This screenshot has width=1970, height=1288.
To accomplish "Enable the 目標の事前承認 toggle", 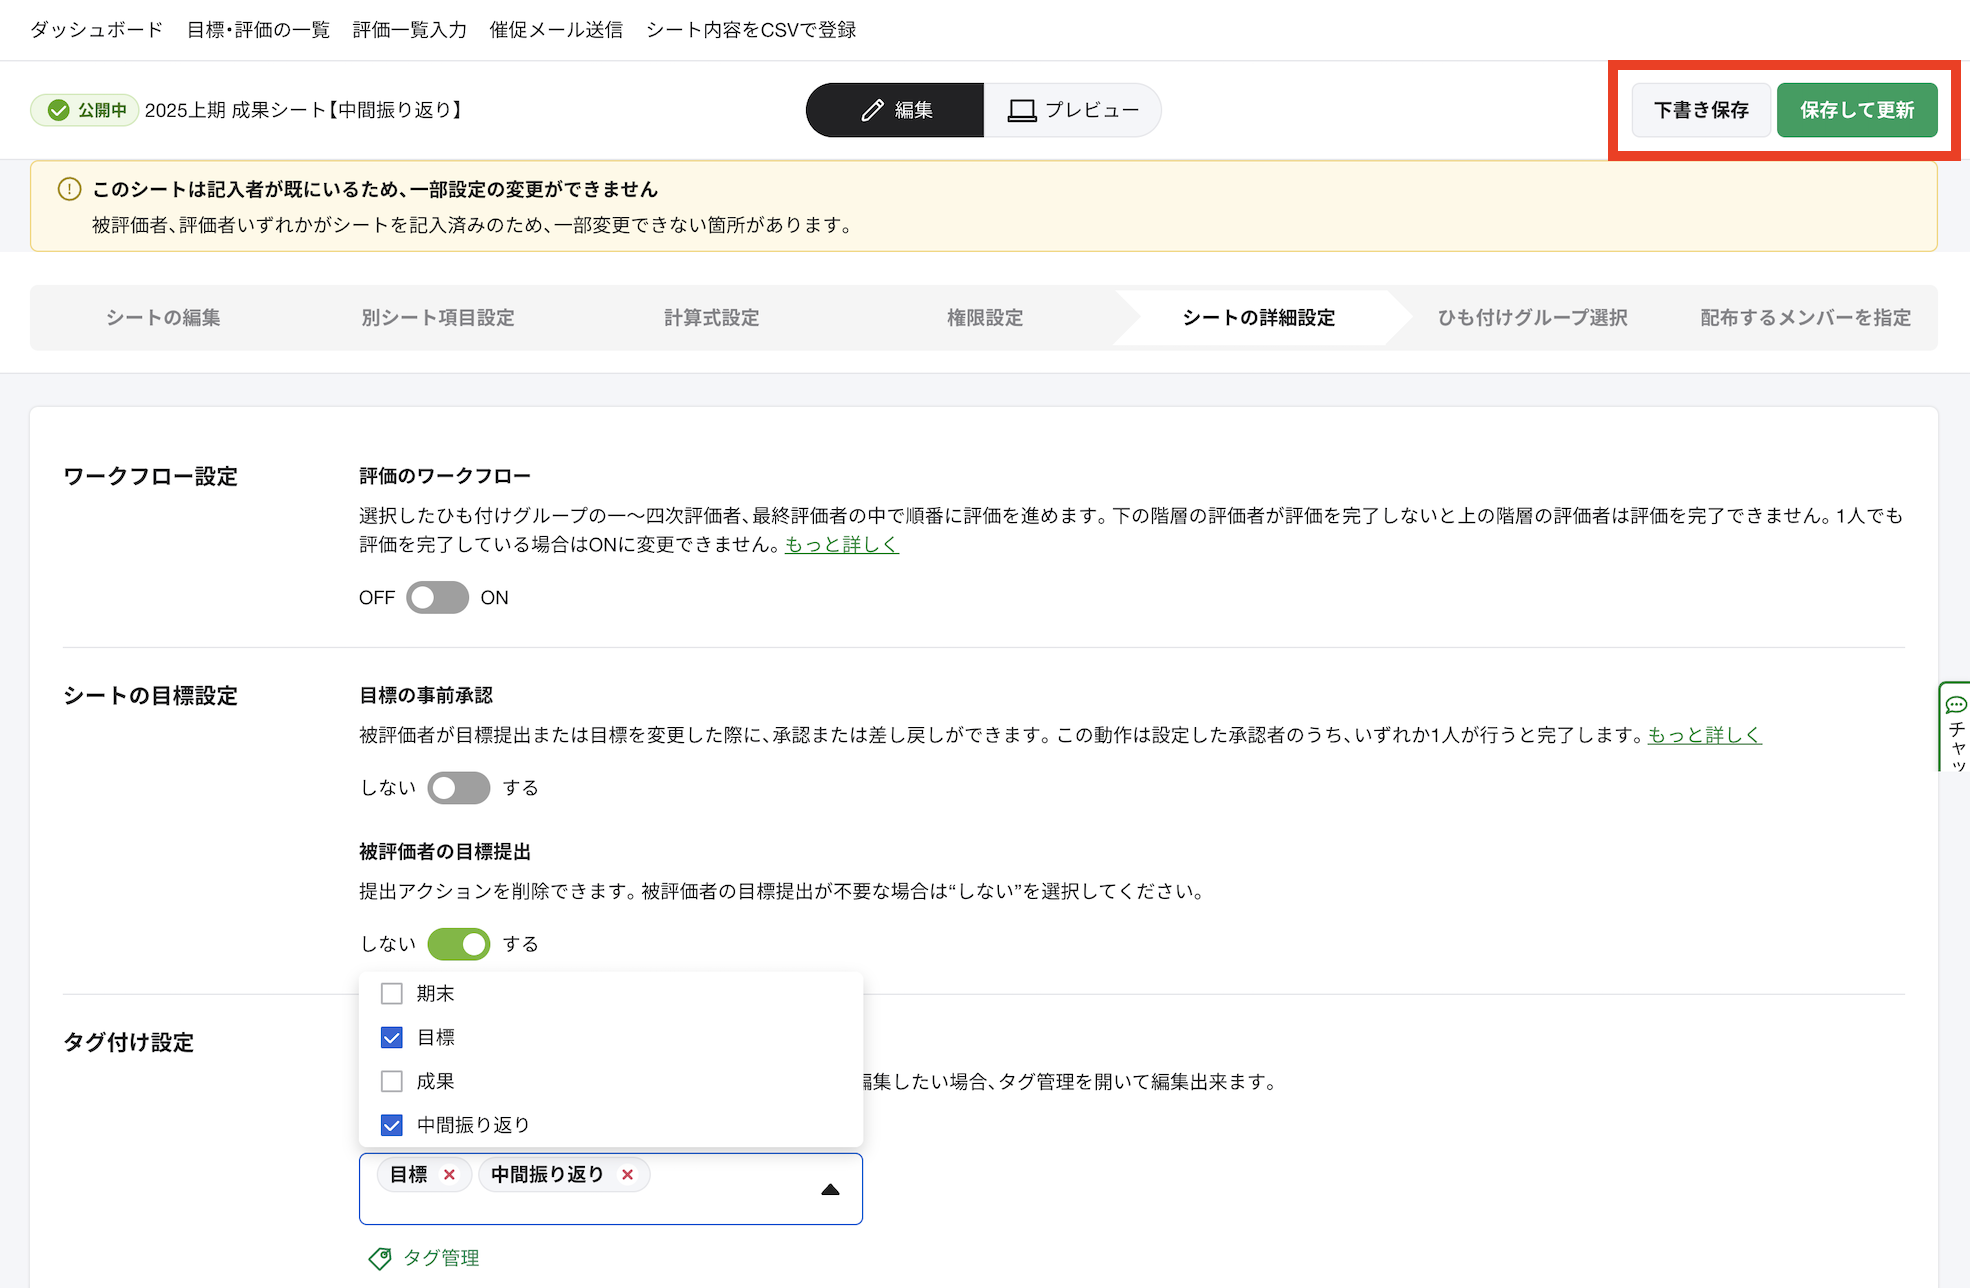I will (x=458, y=788).
